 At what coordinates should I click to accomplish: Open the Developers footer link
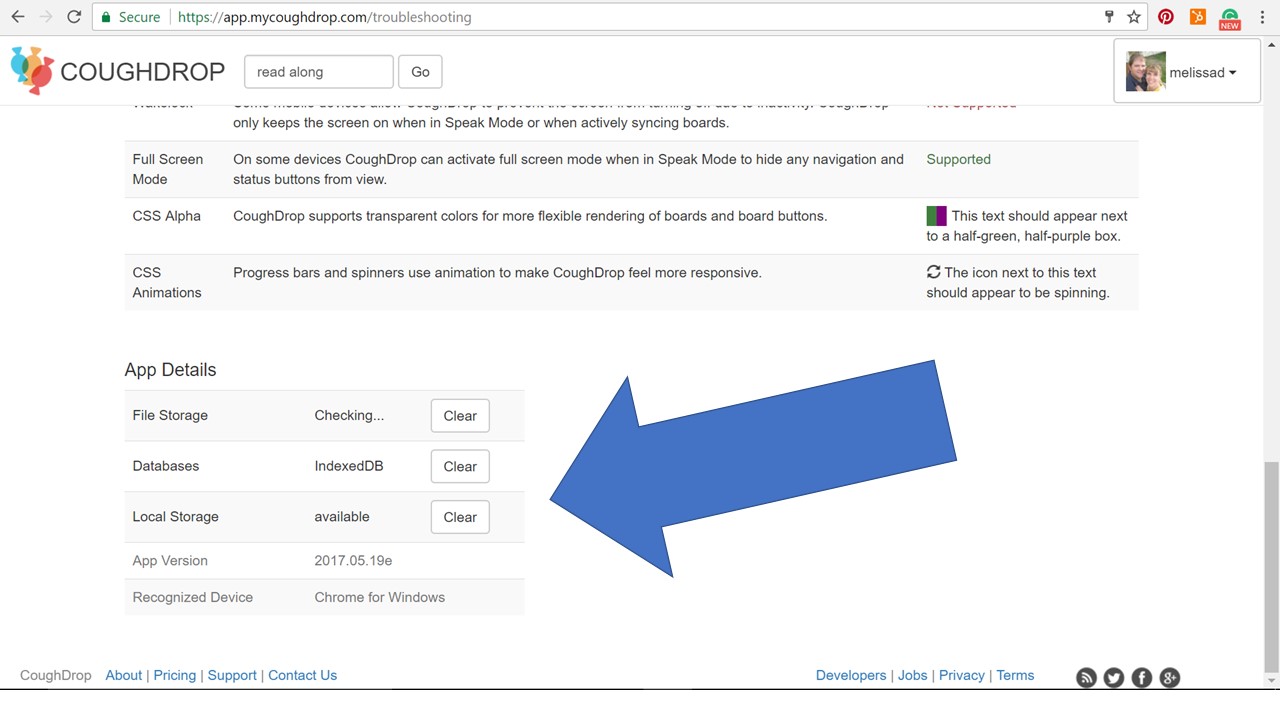pos(851,675)
